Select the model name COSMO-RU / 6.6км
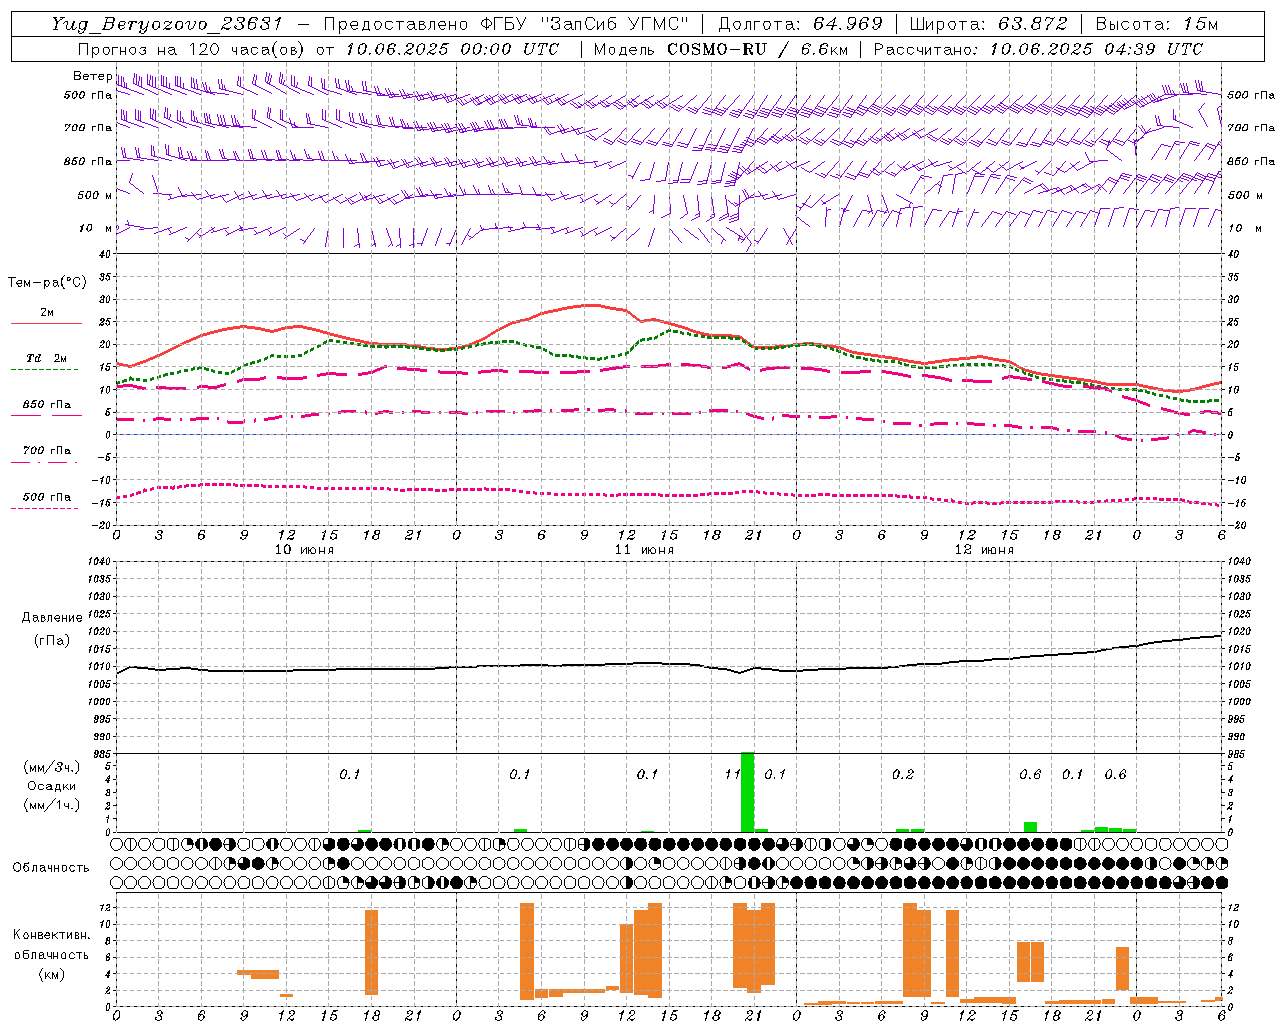Image resolution: width=1280 pixels, height=1024 pixels. pyautogui.click(x=758, y=49)
